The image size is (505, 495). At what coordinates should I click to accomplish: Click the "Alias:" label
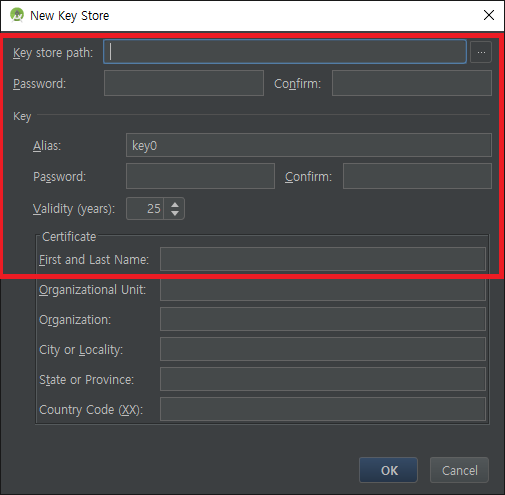47,146
